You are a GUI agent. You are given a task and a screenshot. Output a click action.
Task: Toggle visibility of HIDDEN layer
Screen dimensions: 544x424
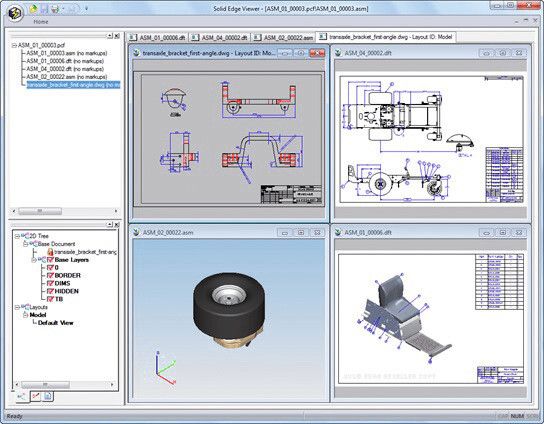[50, 291]
